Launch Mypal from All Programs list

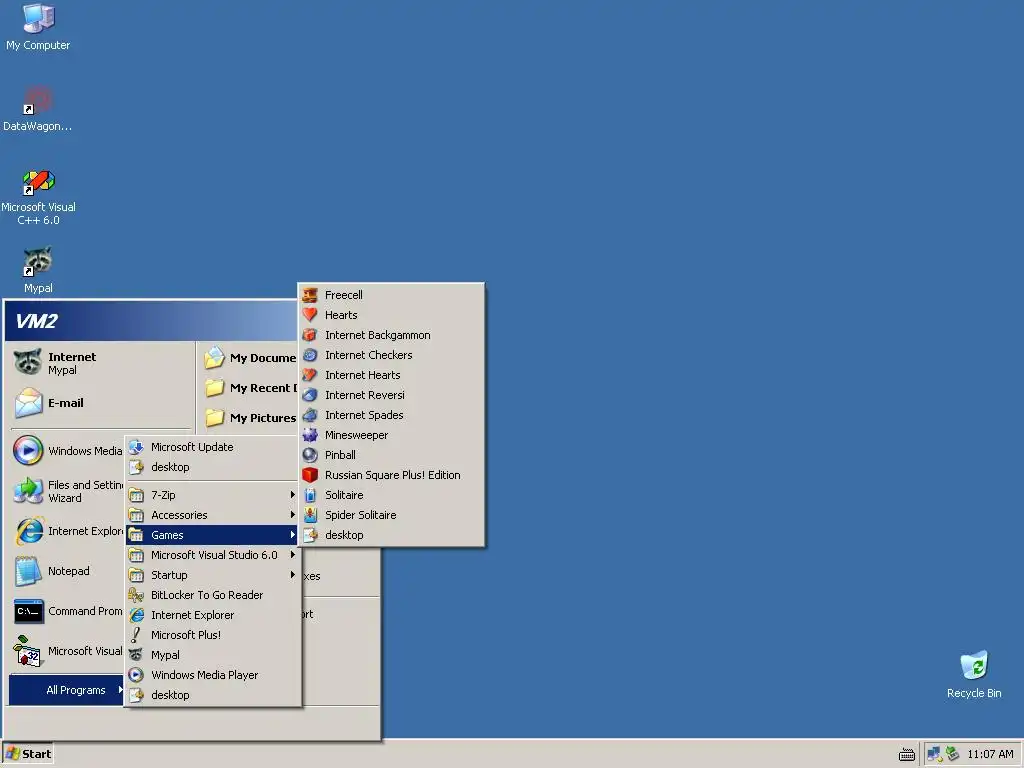213,655
